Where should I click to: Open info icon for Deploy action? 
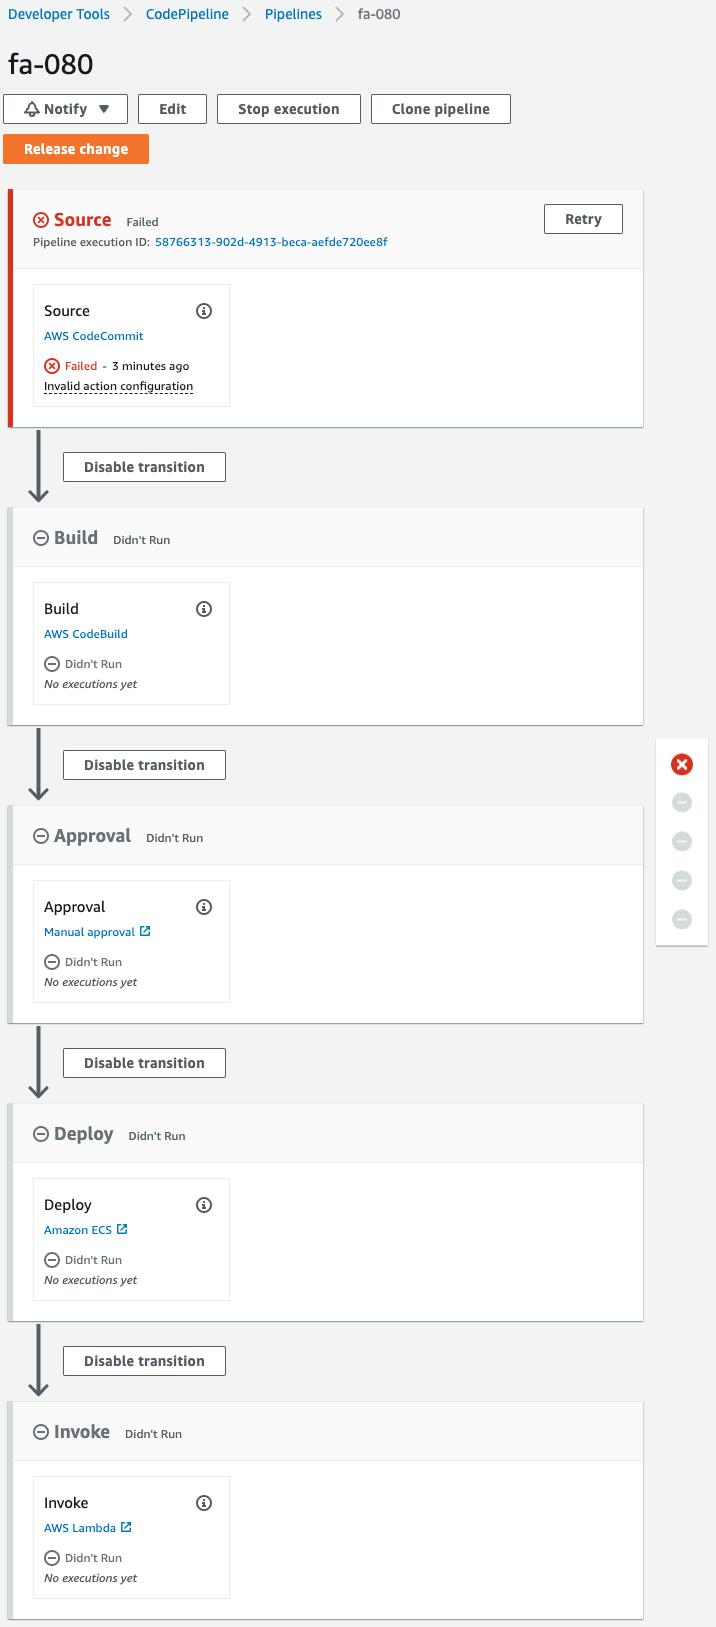[204, 1205]
